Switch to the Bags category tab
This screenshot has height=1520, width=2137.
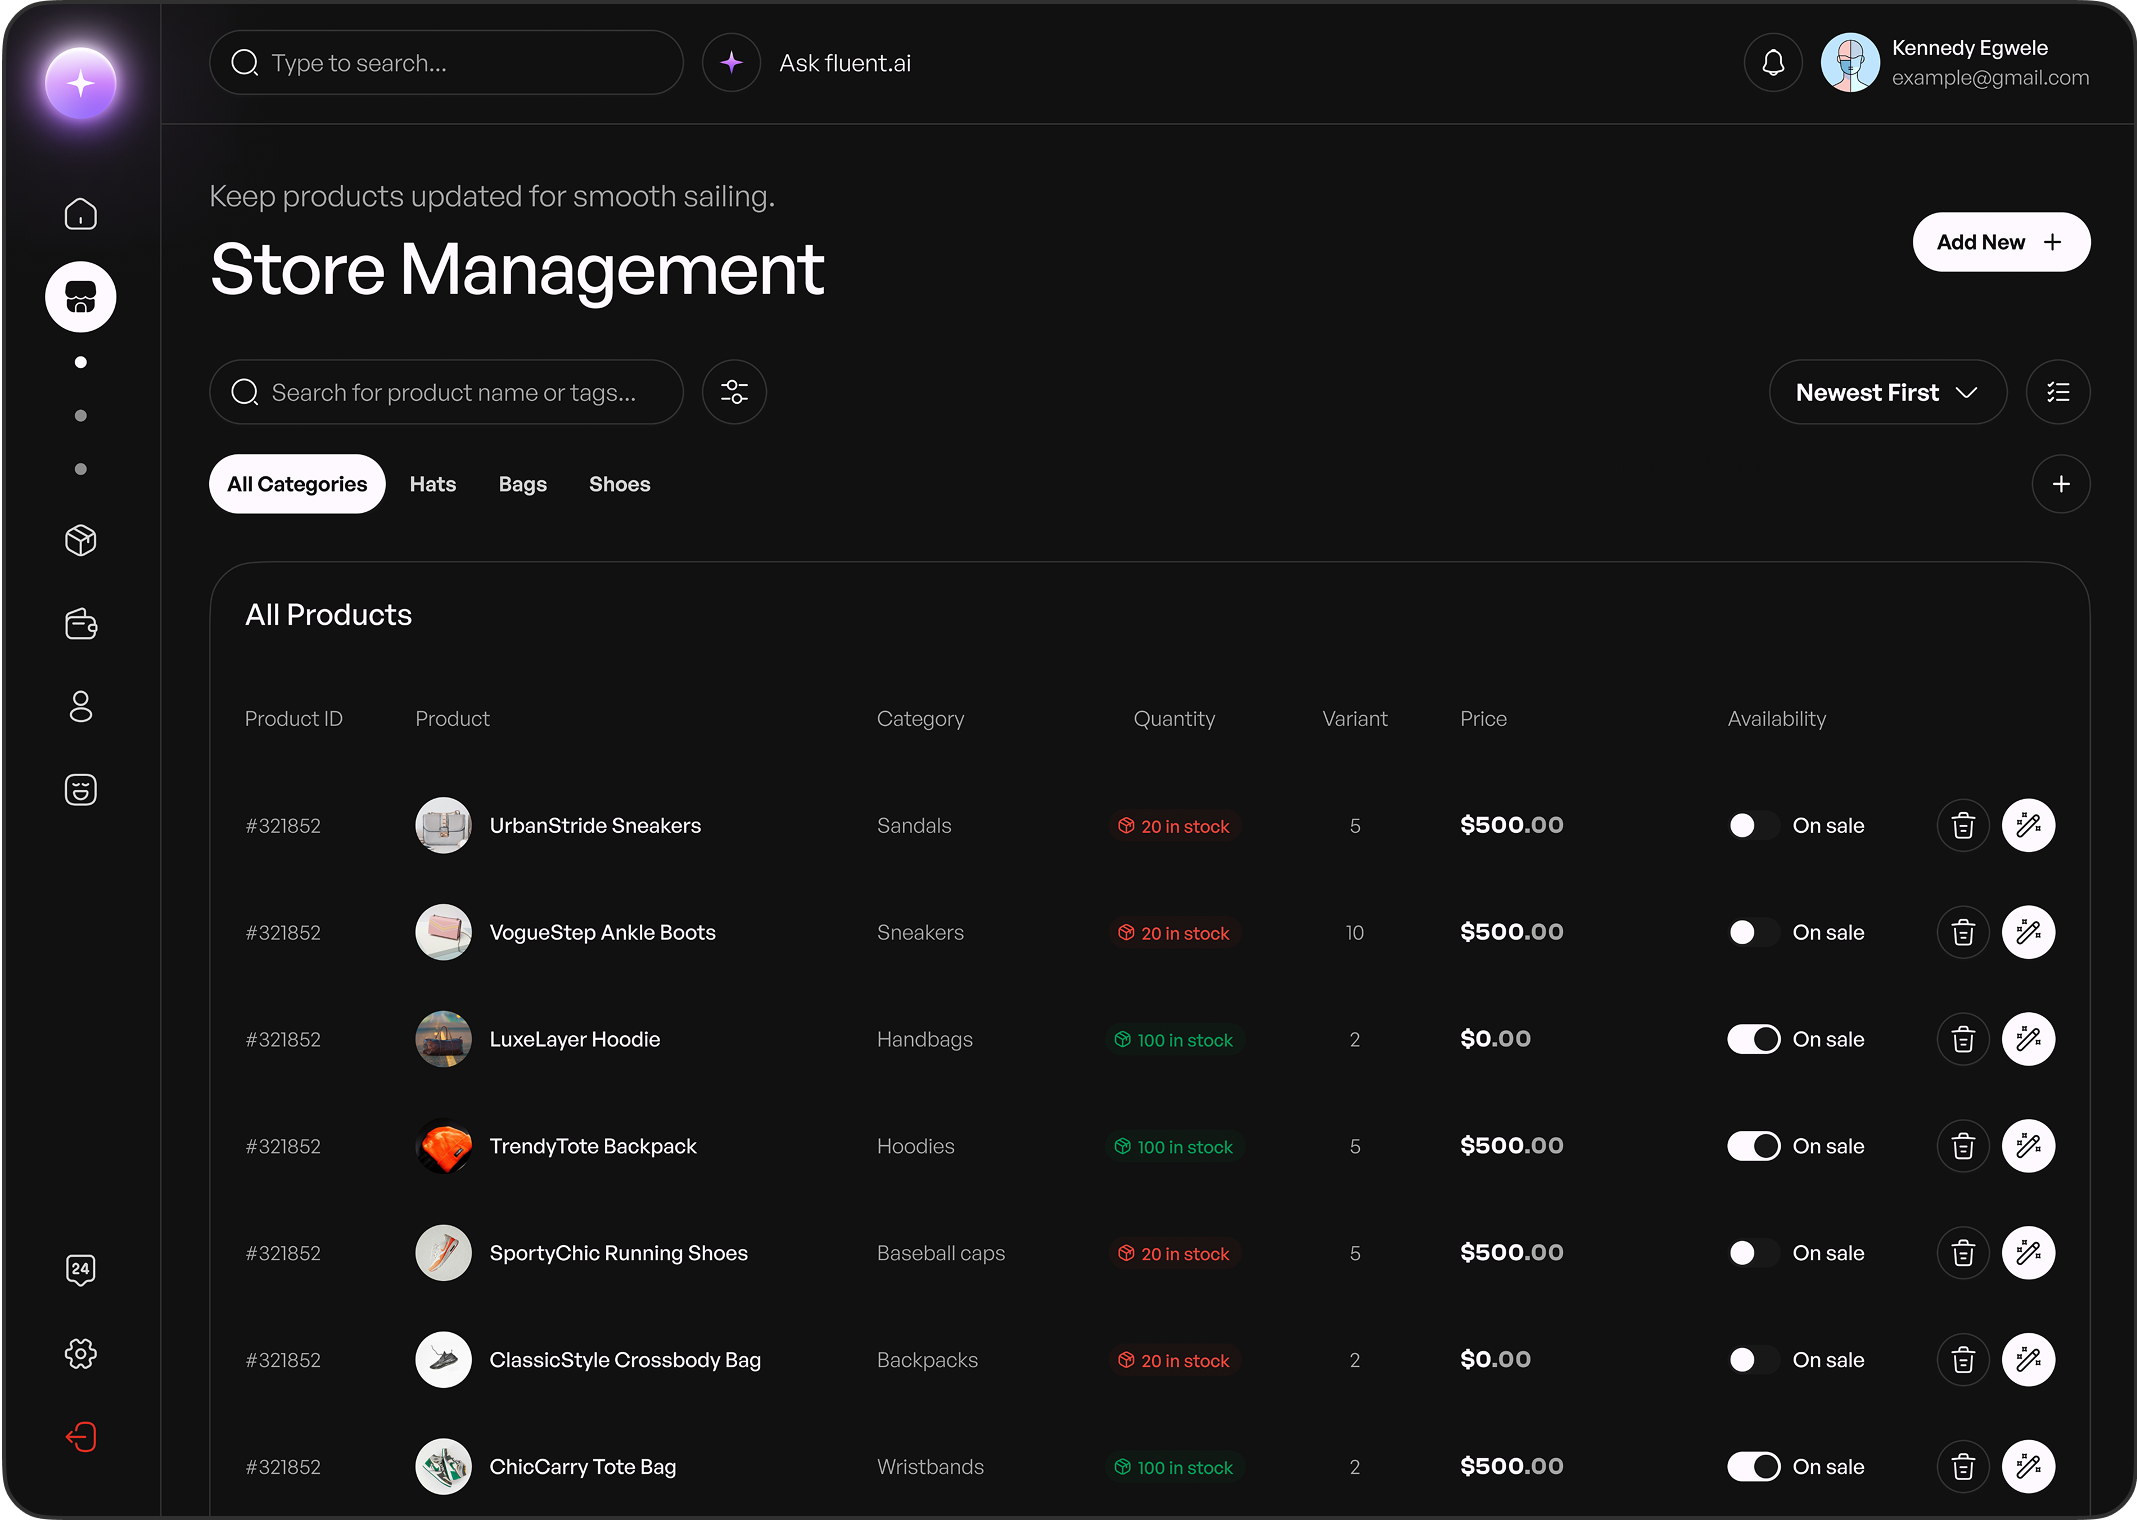tap(522, 484)
